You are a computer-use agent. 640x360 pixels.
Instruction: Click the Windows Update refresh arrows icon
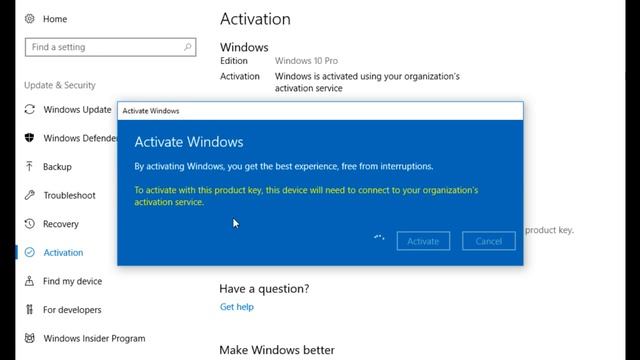point(29,109)
